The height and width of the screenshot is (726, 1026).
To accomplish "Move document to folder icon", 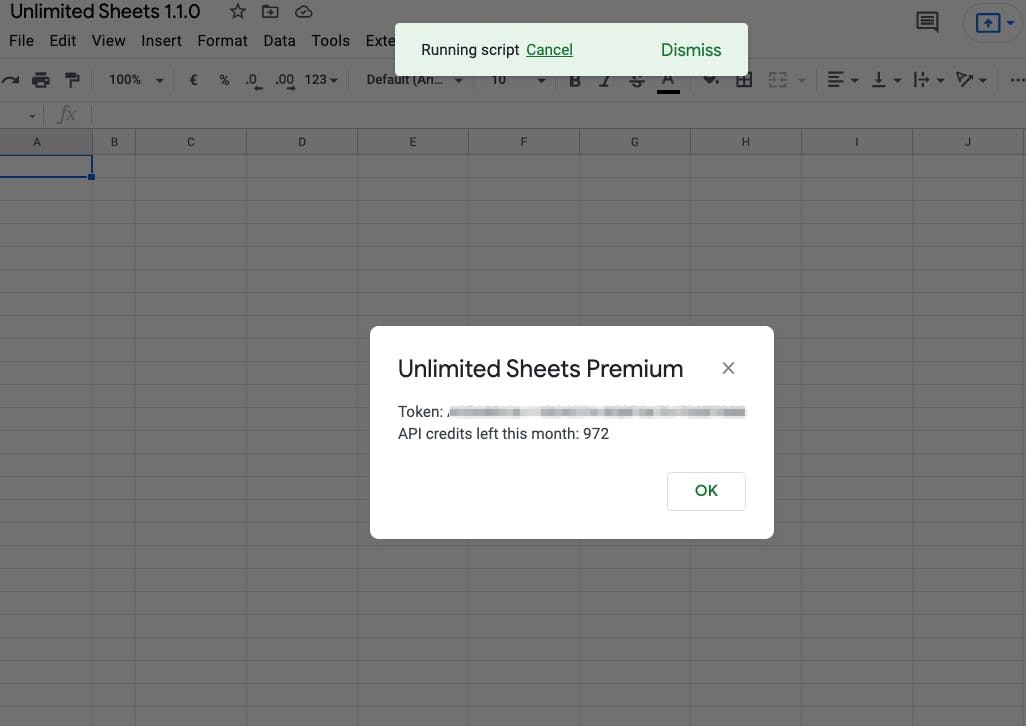I will [270, 11].
